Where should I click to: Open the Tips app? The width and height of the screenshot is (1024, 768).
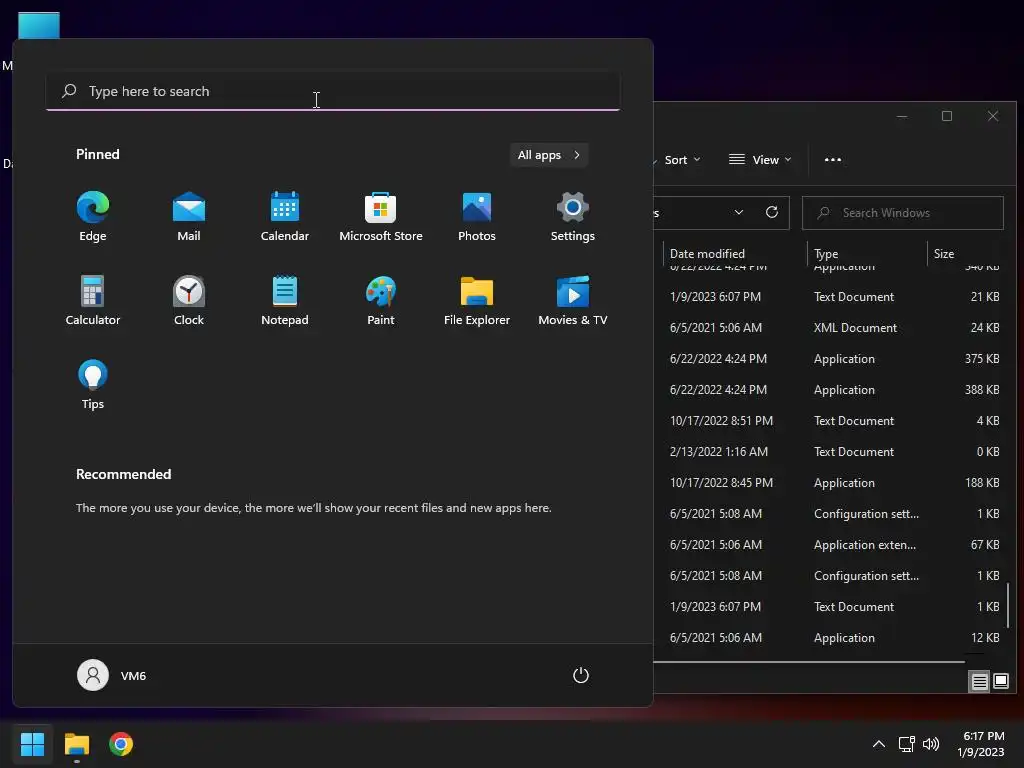[93, 385]
